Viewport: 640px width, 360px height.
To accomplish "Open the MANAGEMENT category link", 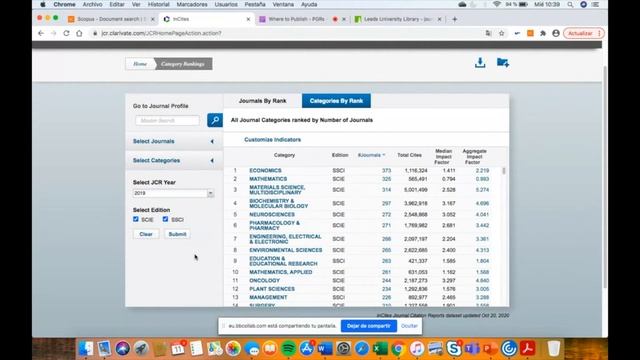I will [268, 297].
